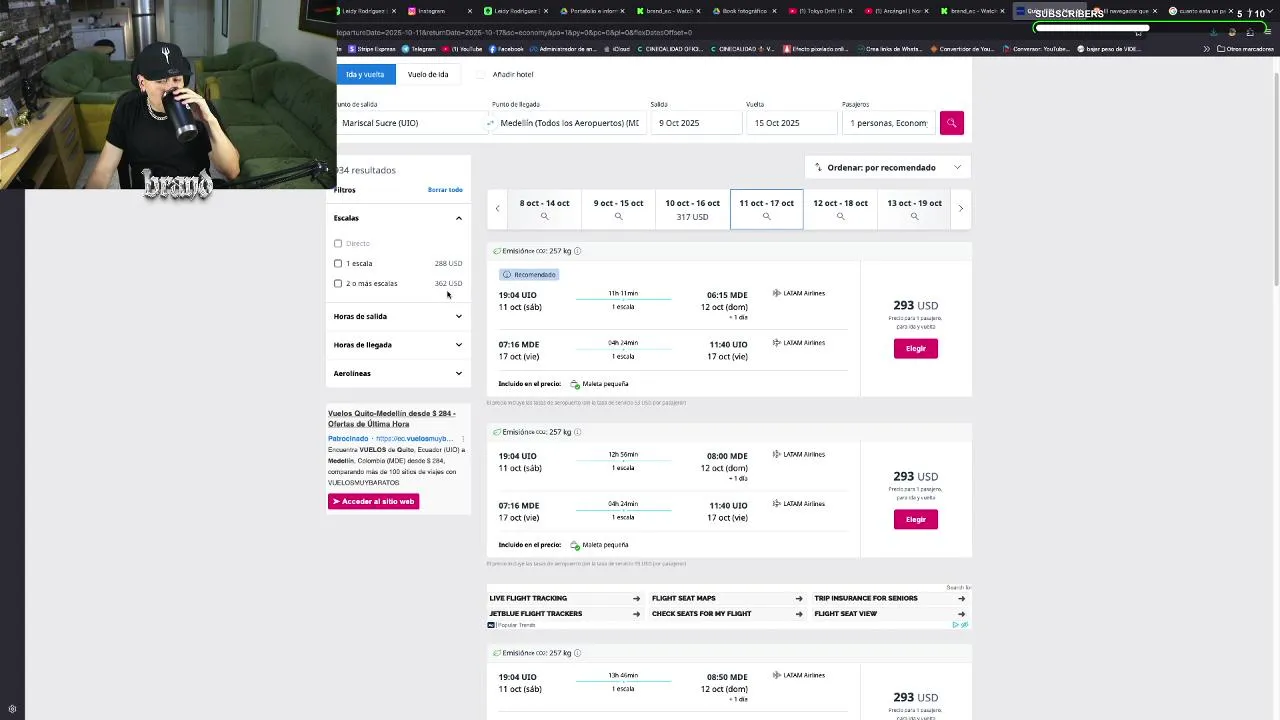The width and height of the screenshot is (1280, 720).
Task: Open the Pasajeros selector field
Action: coord(888,123)
